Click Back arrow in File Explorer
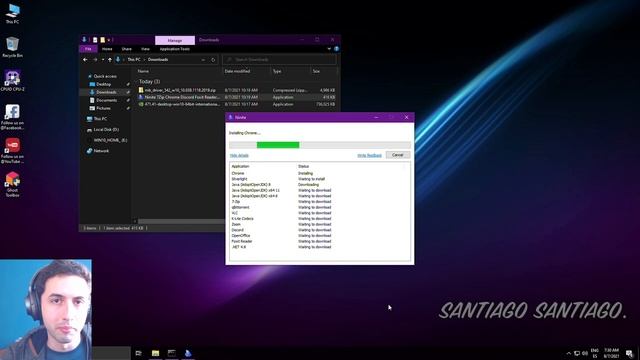This screenshot has width=640, height=360. [x=85, y=60]
